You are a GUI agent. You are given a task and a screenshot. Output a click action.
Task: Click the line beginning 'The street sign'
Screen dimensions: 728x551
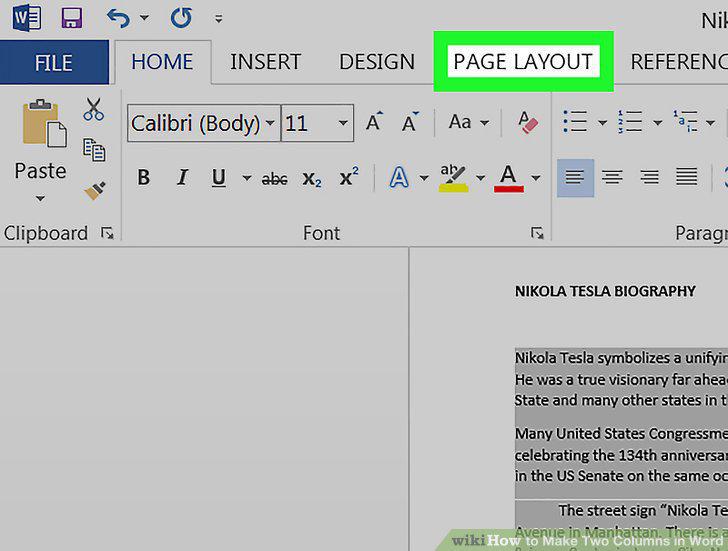click(643, 511)
